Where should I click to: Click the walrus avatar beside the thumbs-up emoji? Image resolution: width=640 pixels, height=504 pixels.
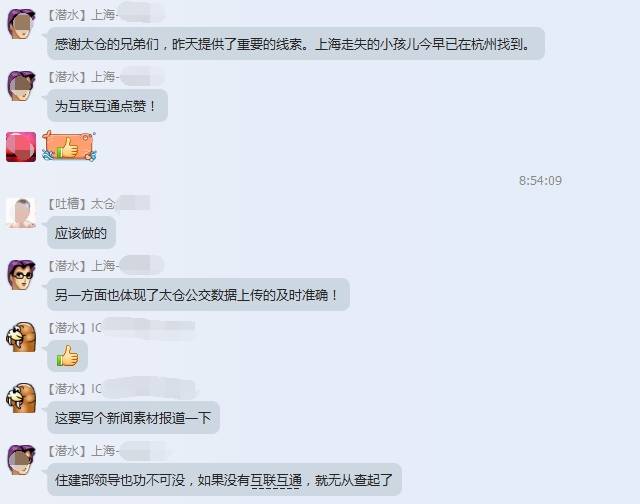pos(21,337)
